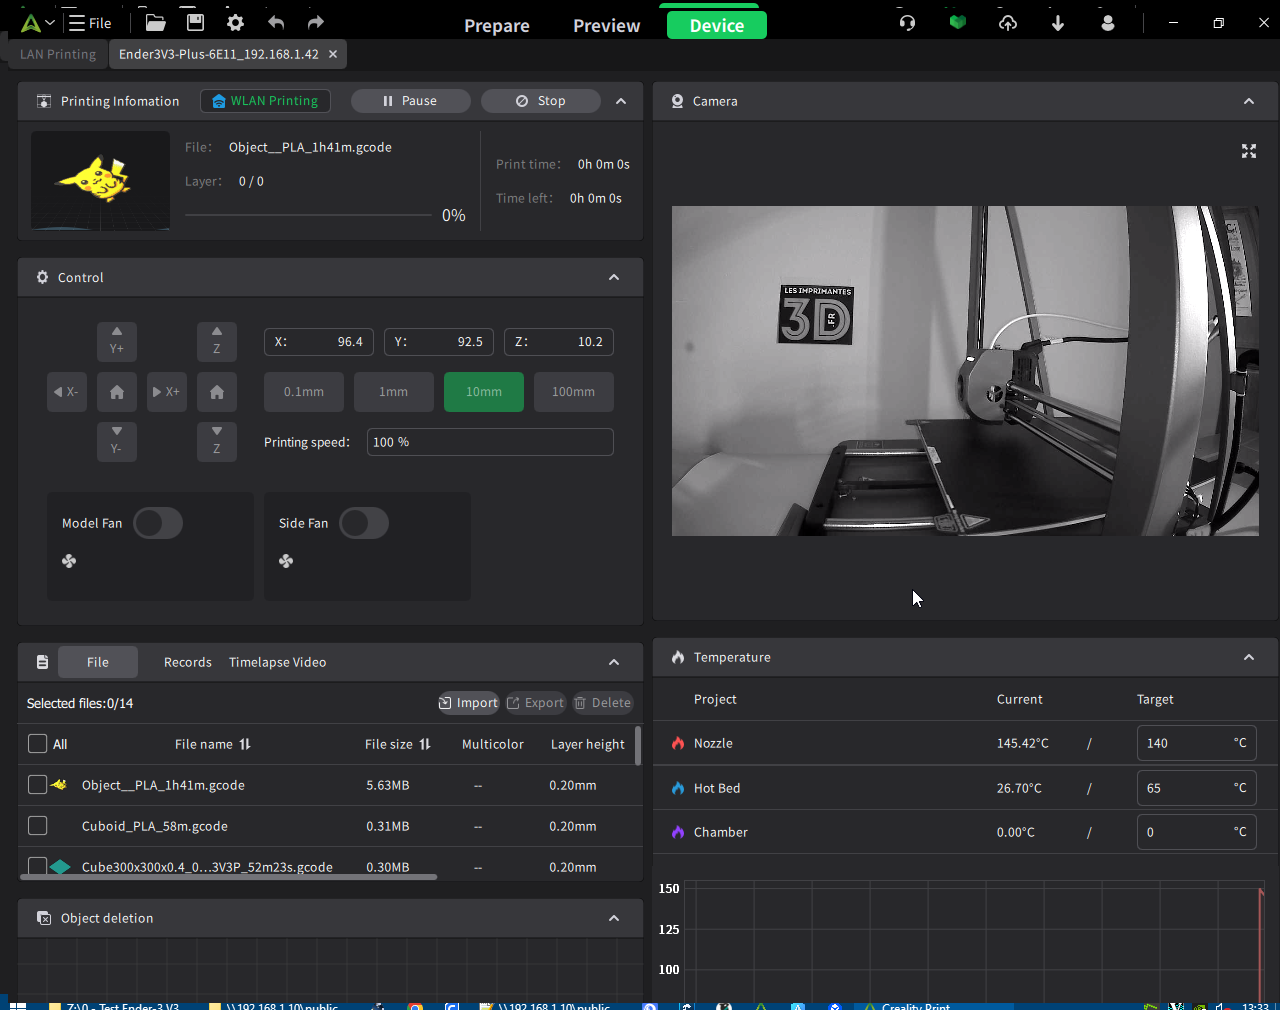Expand camera view to fullscreen
Image resolution: width=1280 pixels, height=1010 pixels.
pos(1248,151)
